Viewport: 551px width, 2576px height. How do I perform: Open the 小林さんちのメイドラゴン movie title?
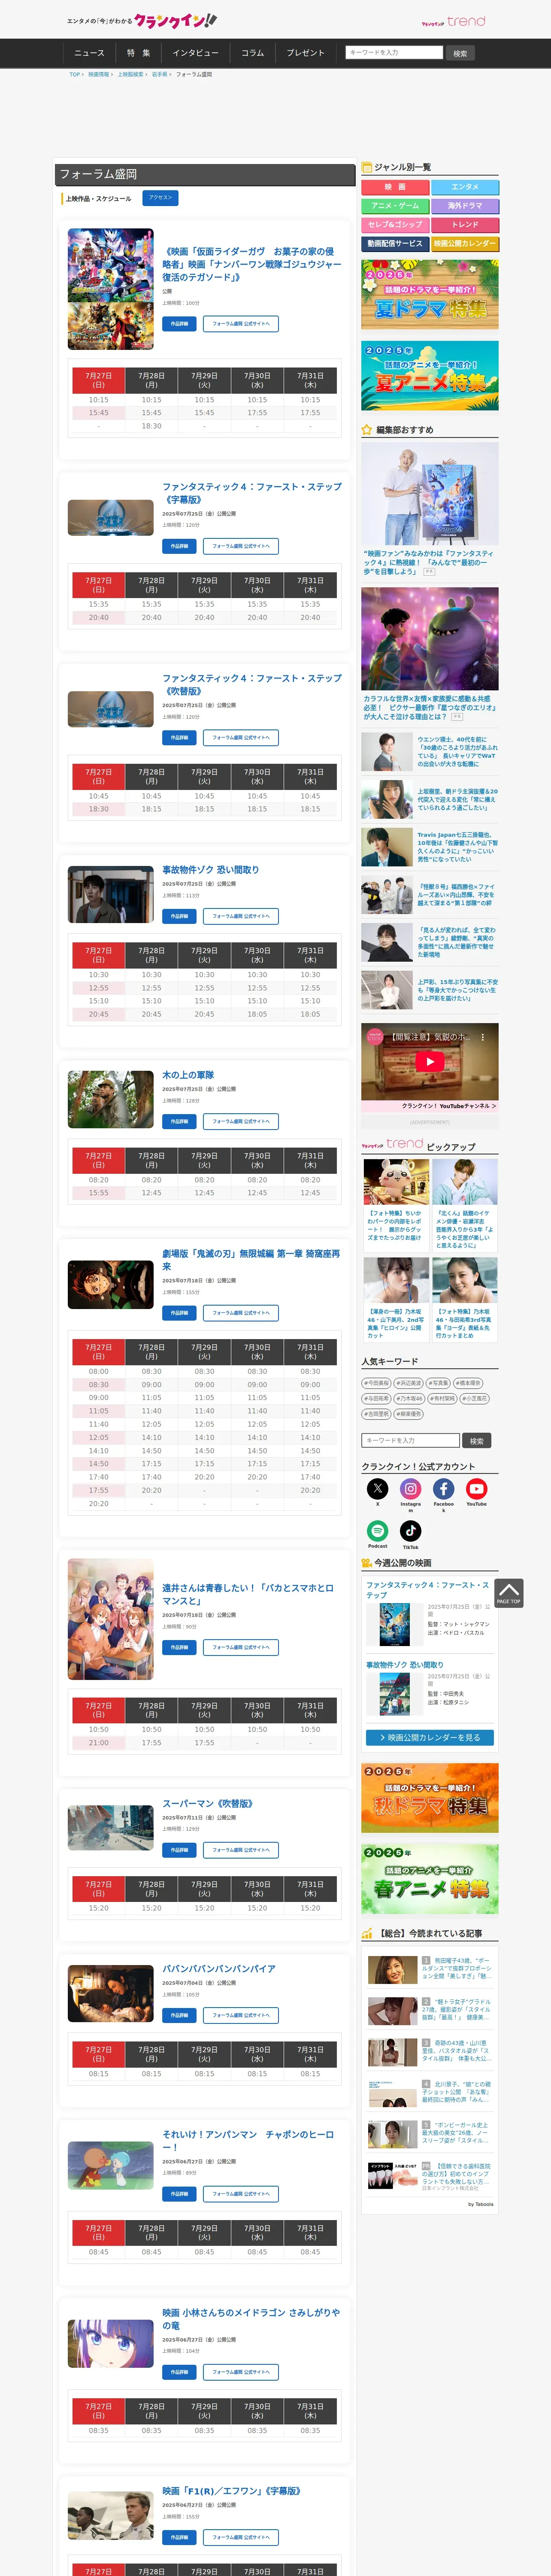tap(251, 2319)
